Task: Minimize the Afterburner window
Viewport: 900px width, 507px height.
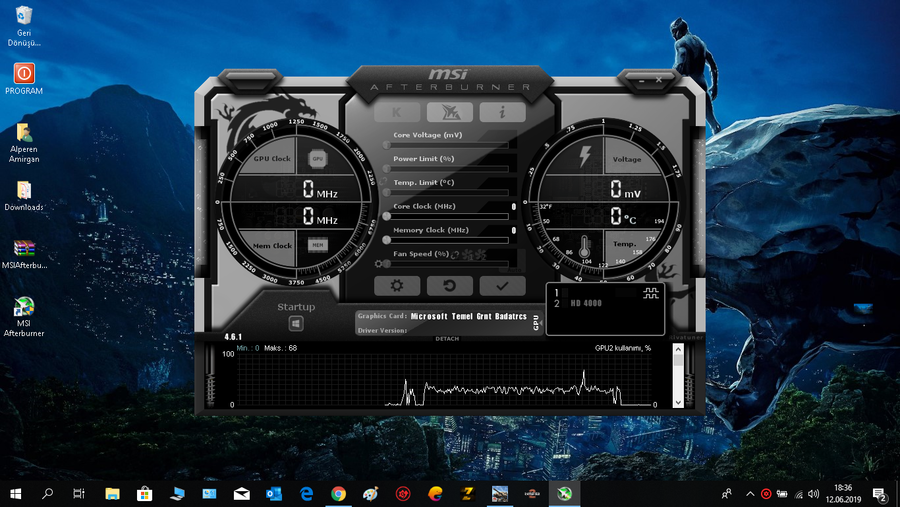Action: (642, 81)
